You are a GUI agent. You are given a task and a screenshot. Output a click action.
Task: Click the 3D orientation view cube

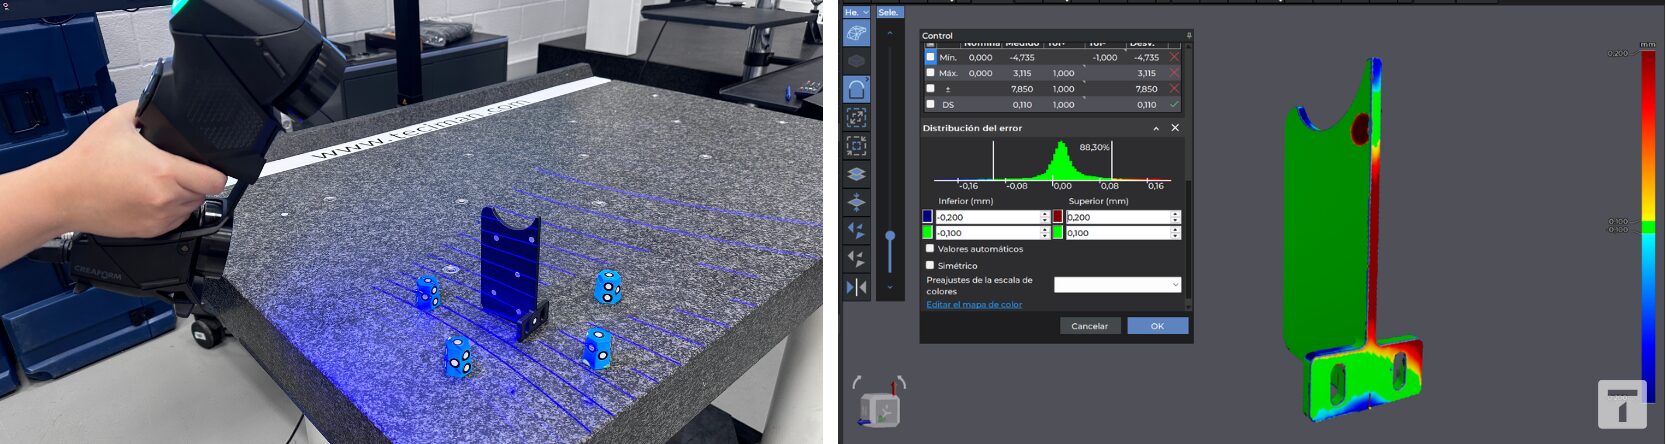coord(879,410)
